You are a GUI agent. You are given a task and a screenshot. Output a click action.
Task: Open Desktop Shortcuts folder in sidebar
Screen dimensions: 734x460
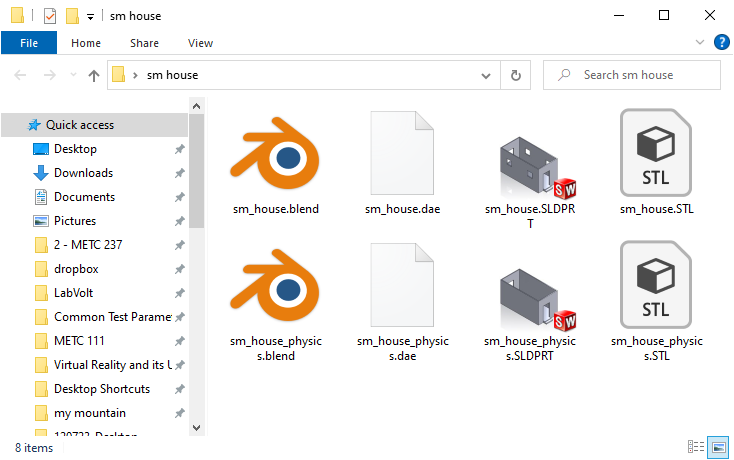(x=102, y=389)
